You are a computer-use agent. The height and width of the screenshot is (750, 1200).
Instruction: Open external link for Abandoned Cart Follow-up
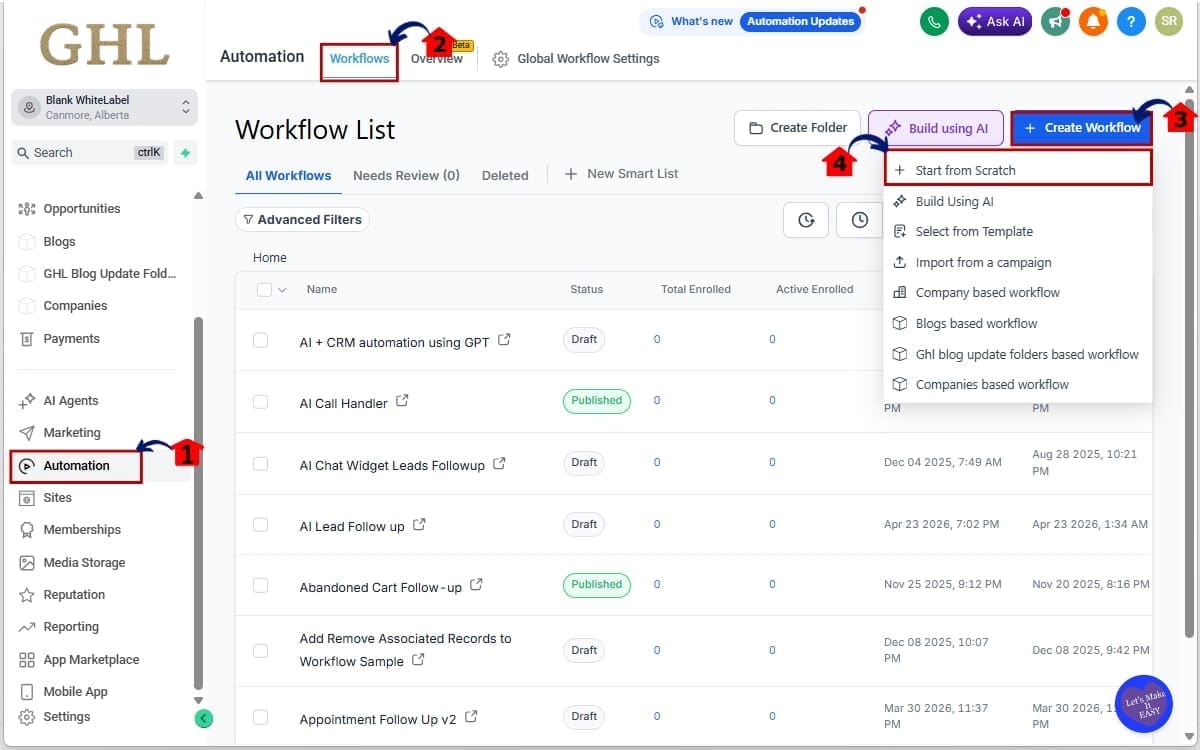[476, 585]
